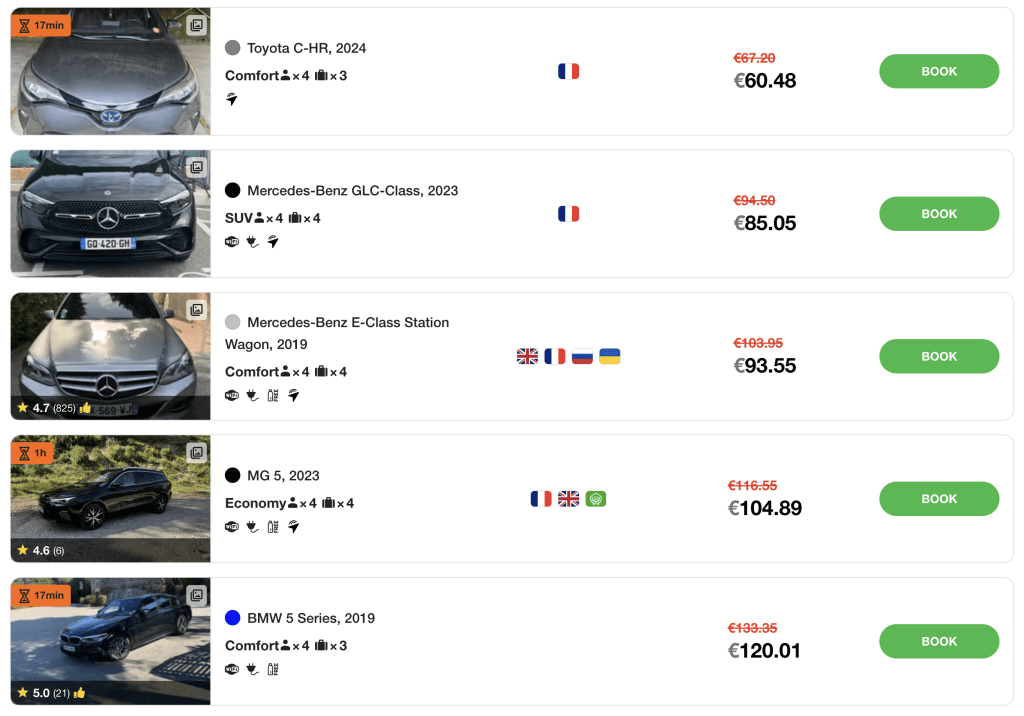Click the black color swatch beside MG 5
This screenshot has height=716, width=1024.
(231, 475)
